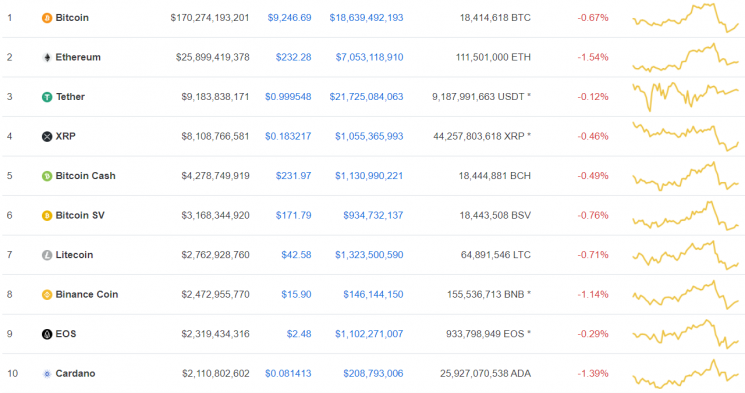
Task: Click the black XRP logo icon
Action: [x=47, y=136]
